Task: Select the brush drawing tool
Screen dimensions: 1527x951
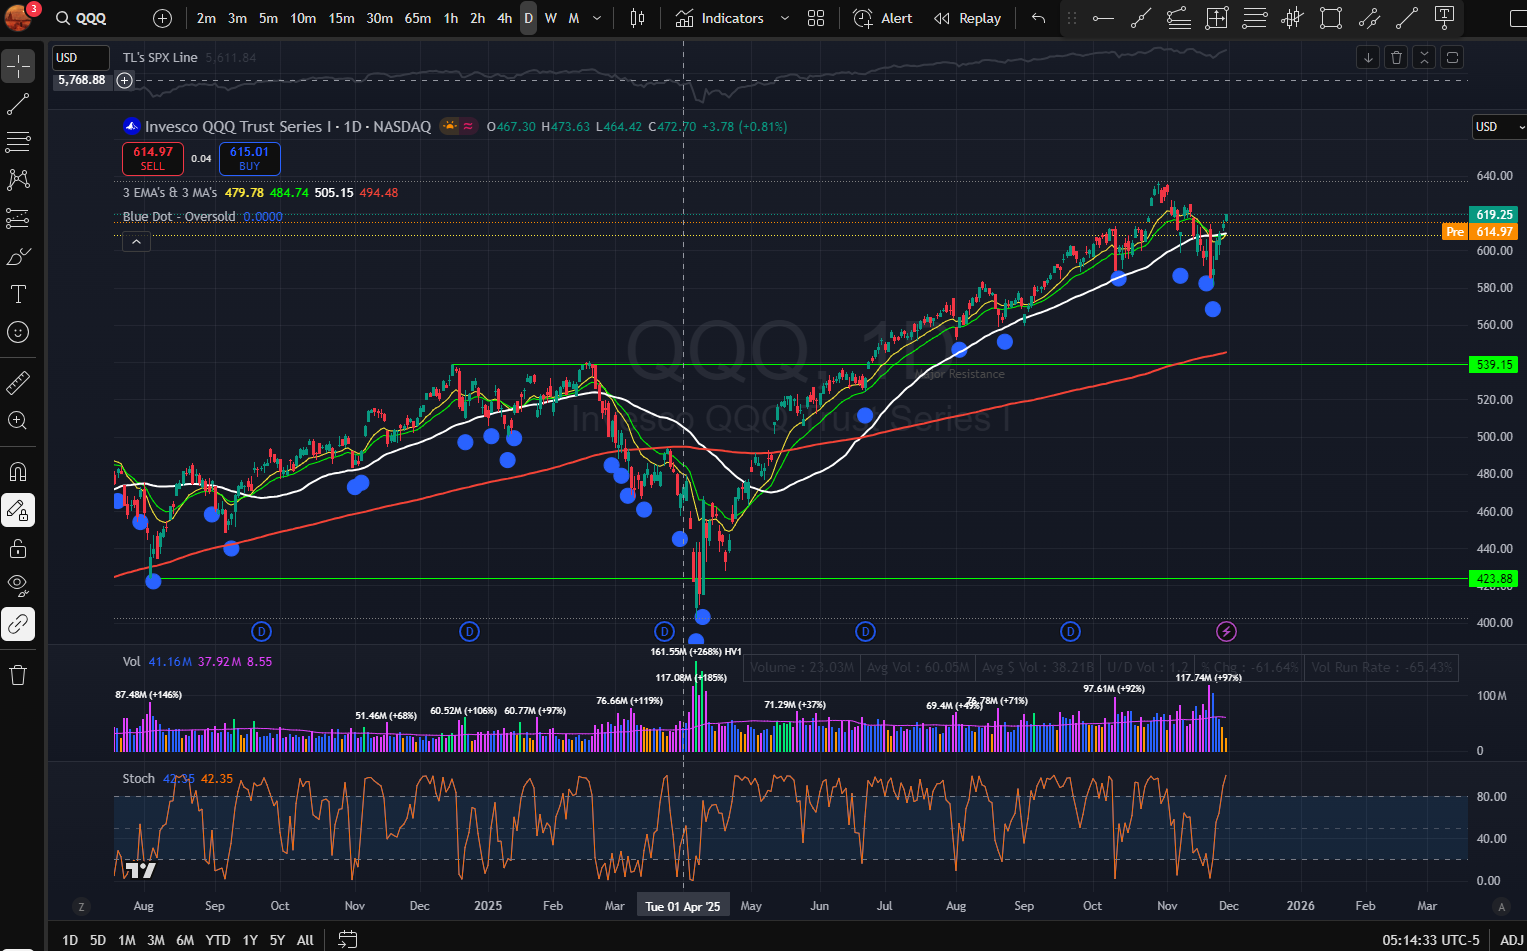Action: 18,257
